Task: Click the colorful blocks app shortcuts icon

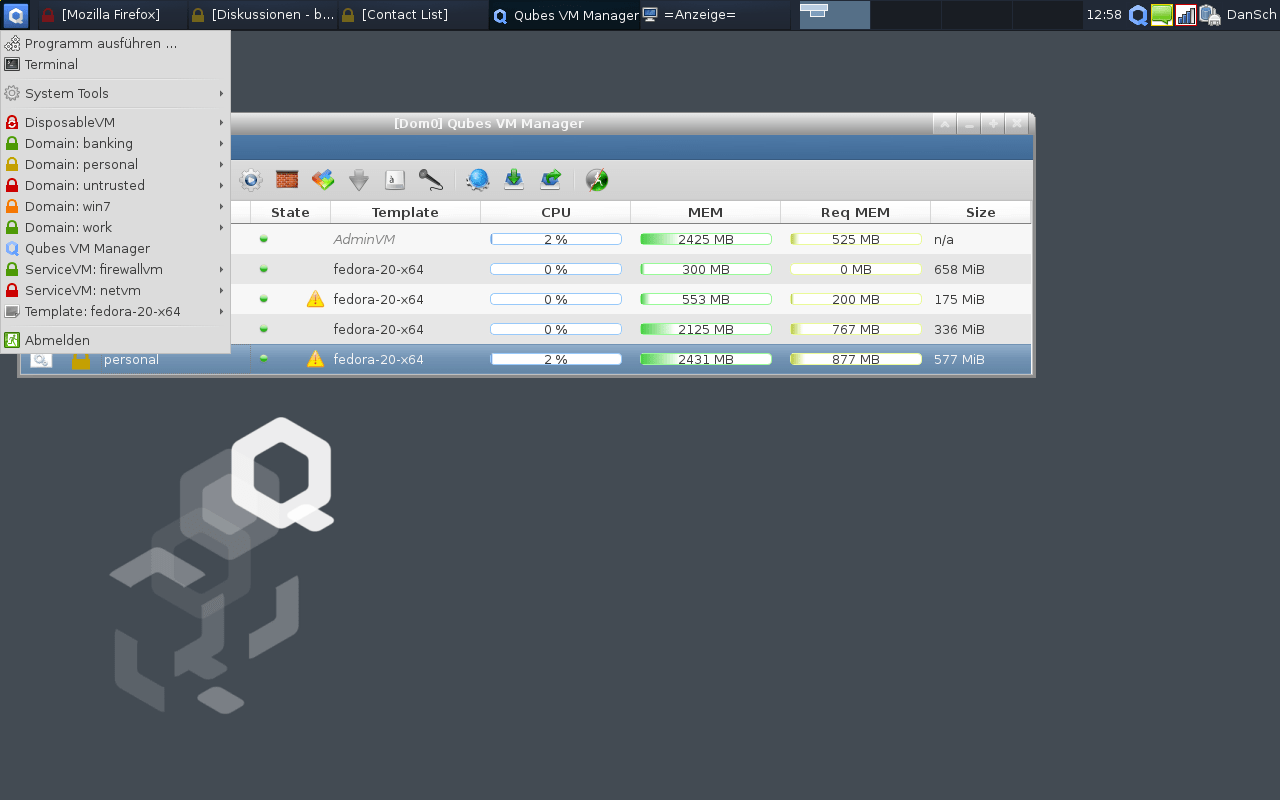Action: pos(323,180)
